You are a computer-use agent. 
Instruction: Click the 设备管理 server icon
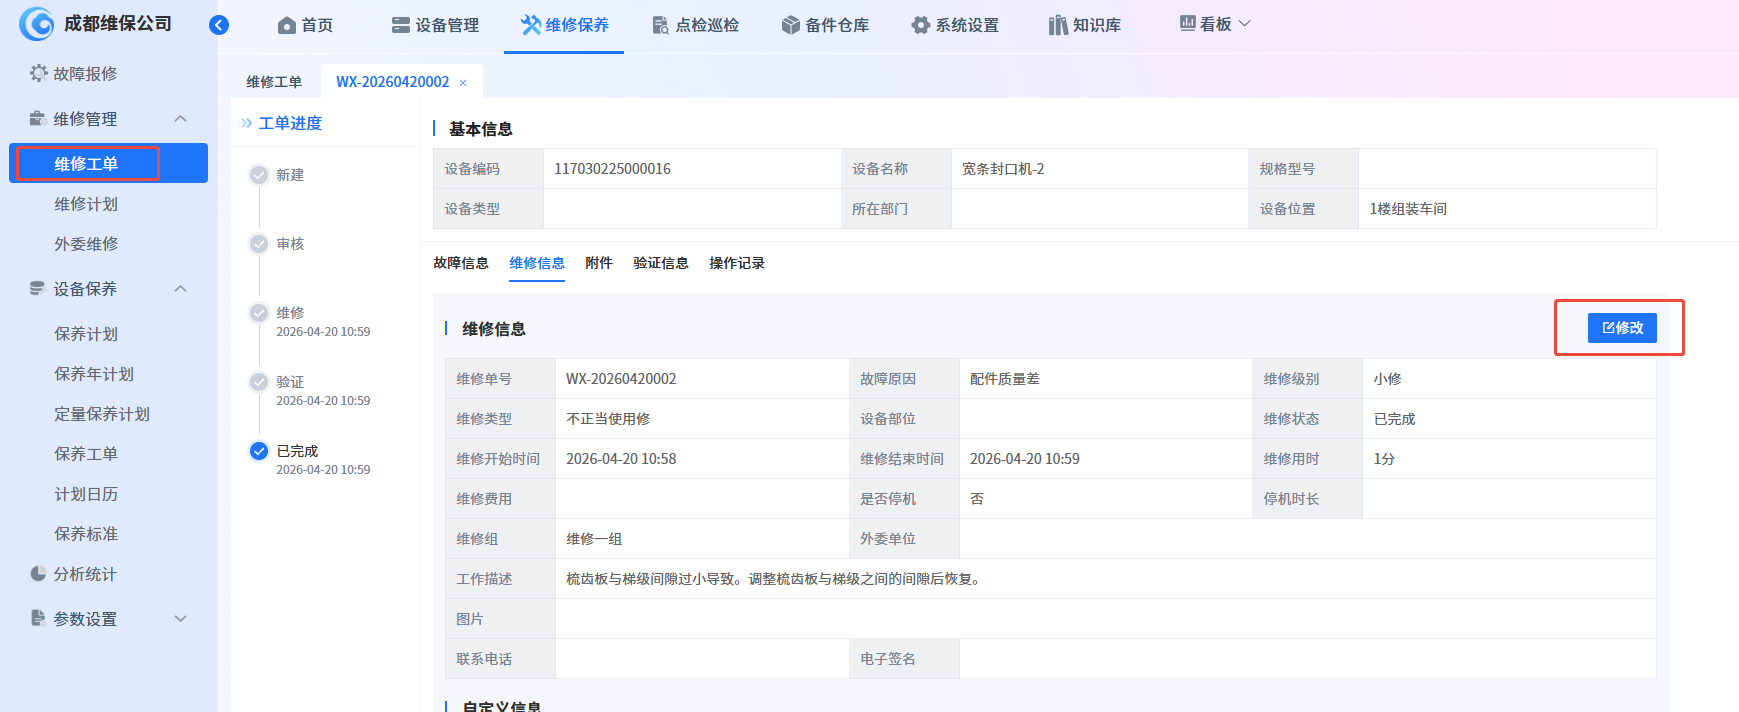401,25
